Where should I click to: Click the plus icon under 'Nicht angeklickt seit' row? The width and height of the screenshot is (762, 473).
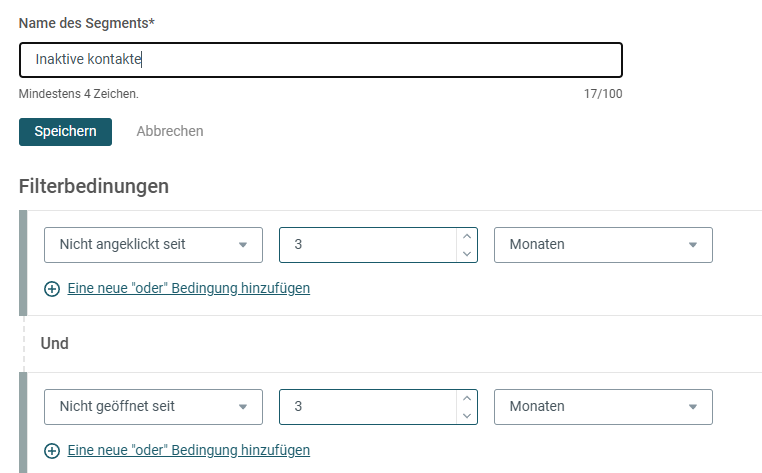52,289
